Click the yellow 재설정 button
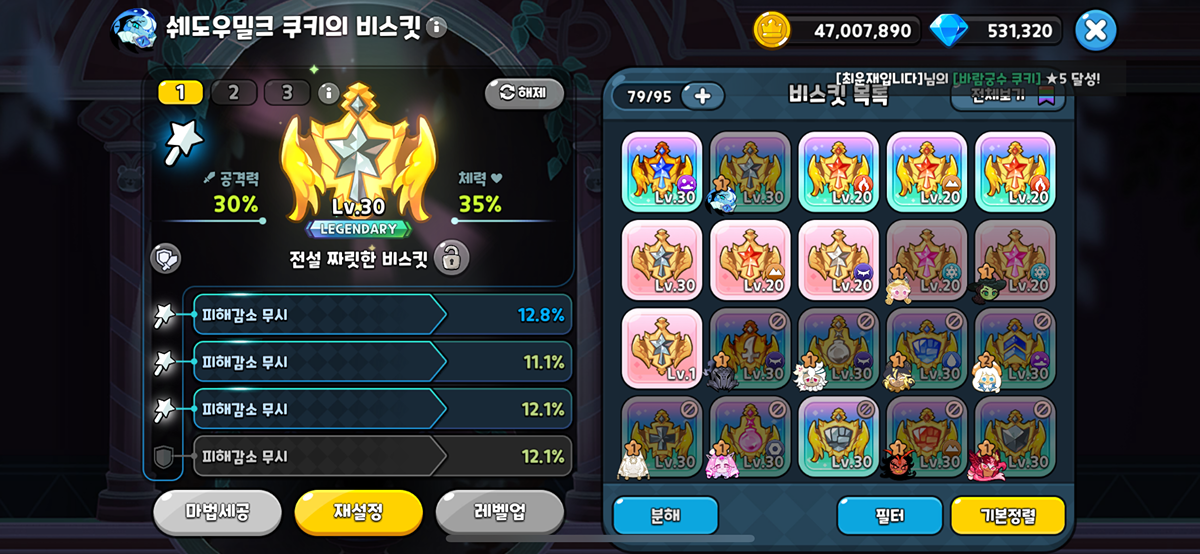 pyautogui.click(x=358, y=512)
